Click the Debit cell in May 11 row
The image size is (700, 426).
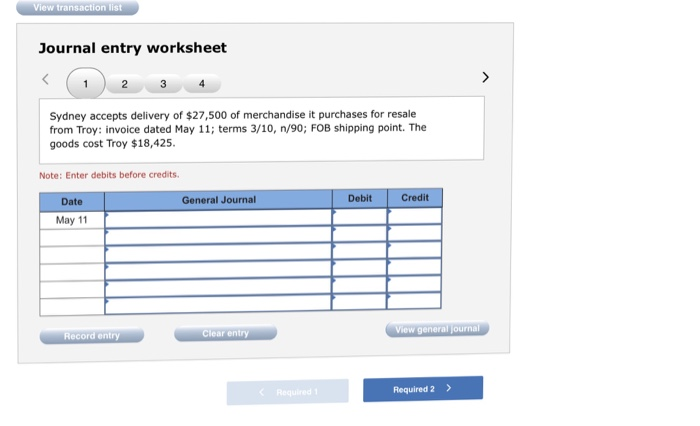pos(359,217)
